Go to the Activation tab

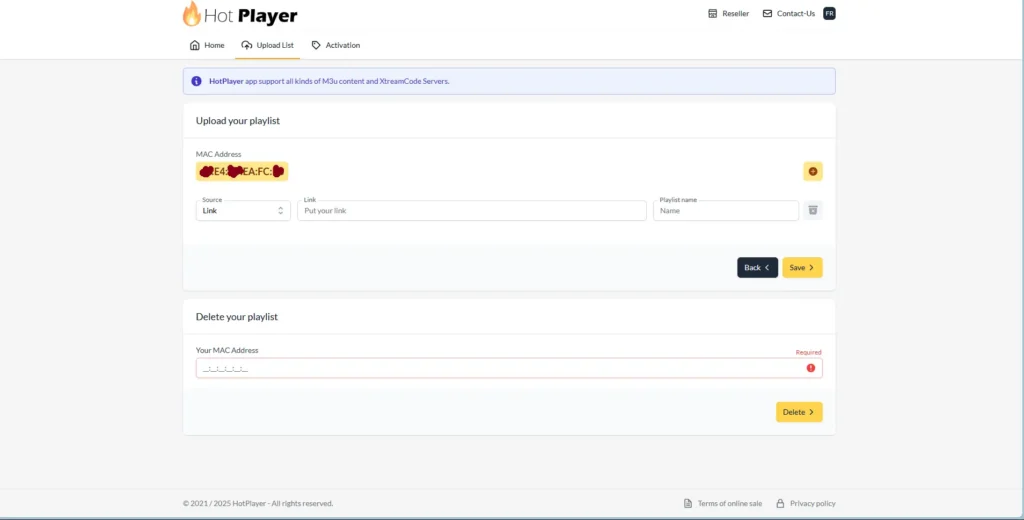tap(336, 45)
